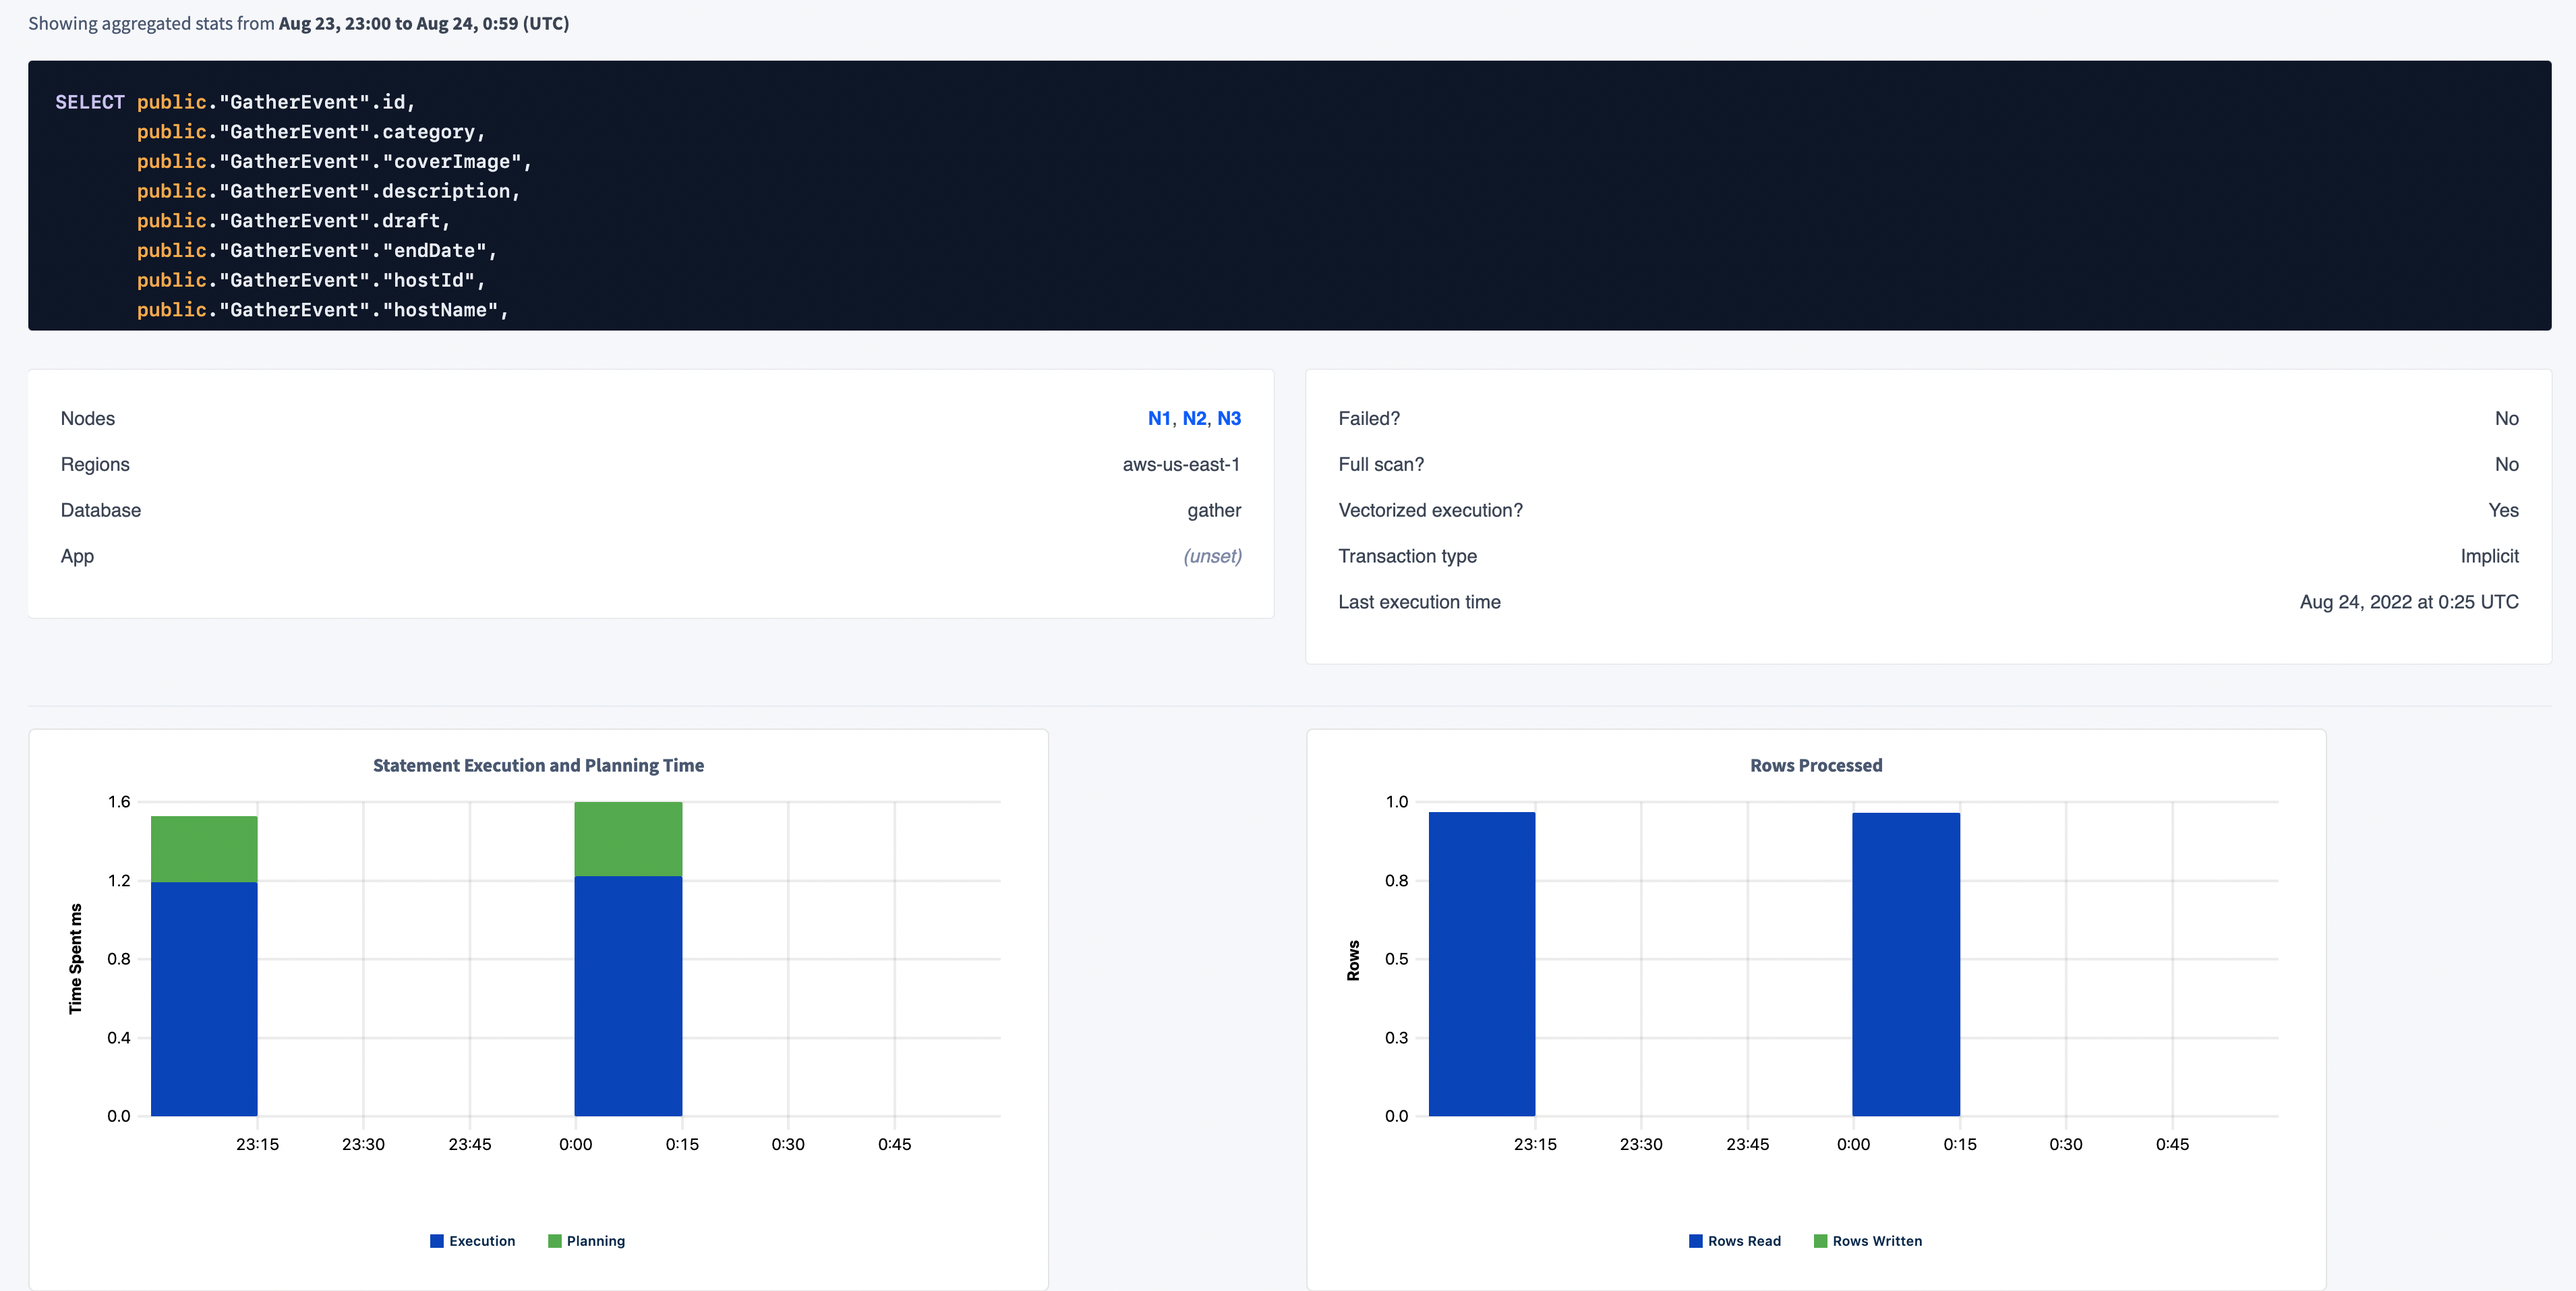Click the first Rows Read bar
This screenshot has width=2576, height=1291.
click(1482, 963)
